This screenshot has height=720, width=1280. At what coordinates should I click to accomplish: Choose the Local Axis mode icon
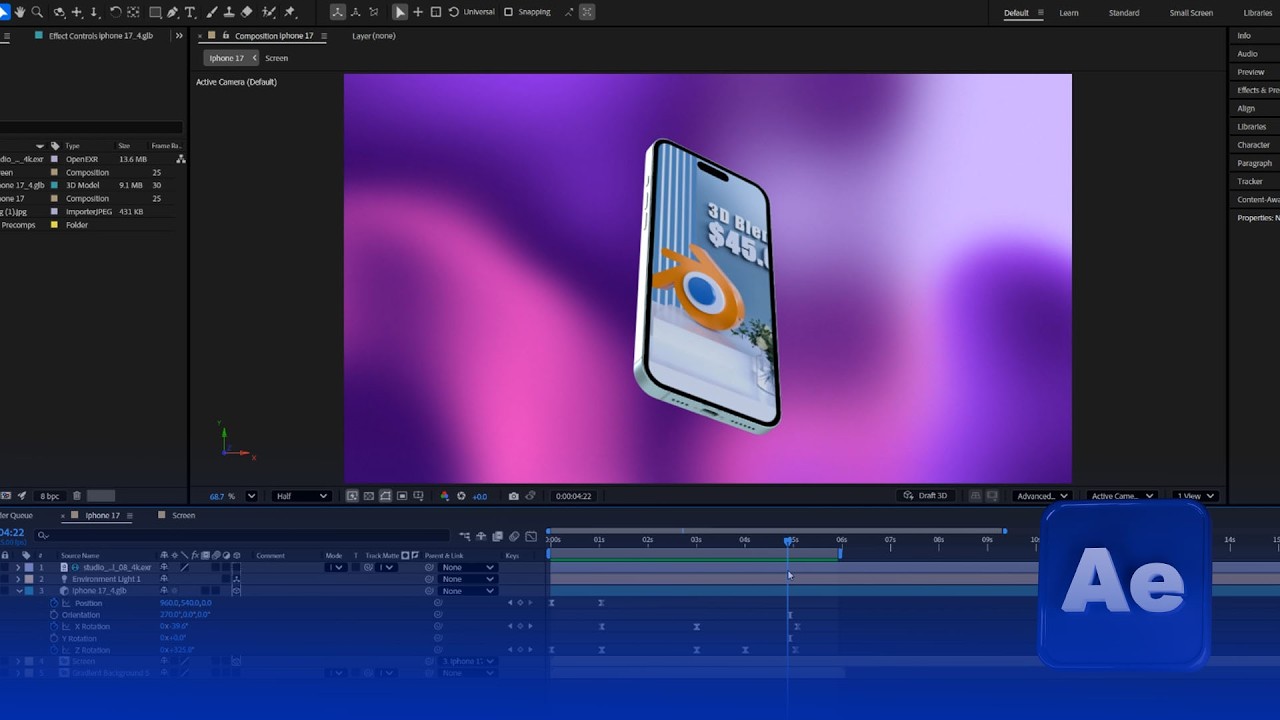tap(338, 12)
